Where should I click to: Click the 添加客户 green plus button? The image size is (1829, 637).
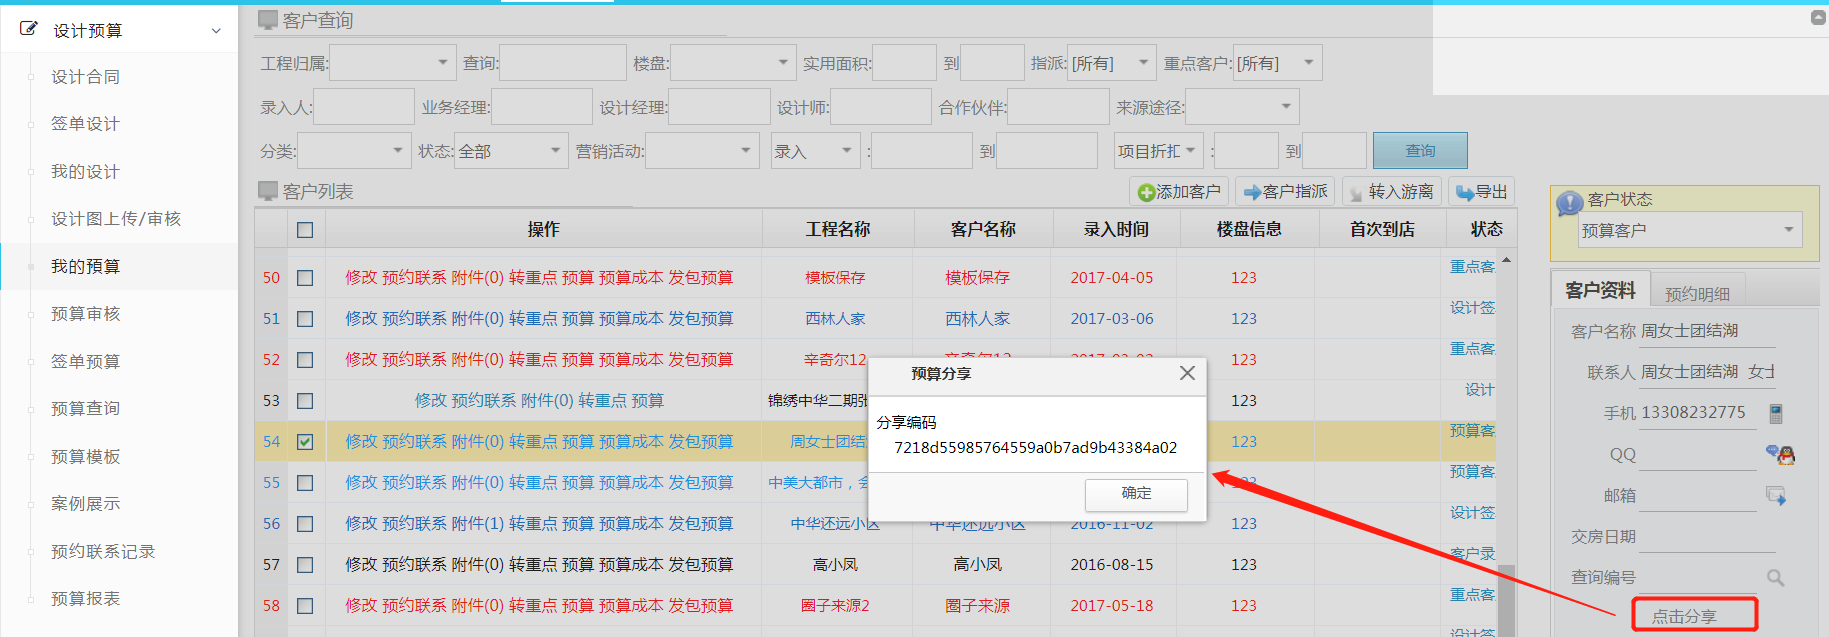point(1179,191)
